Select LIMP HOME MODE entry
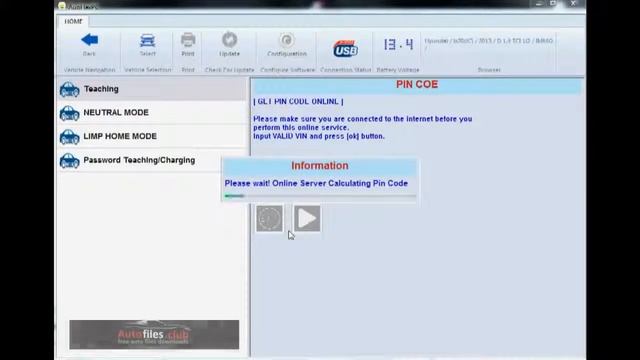This screenshot has height=360, width=640. [152, 136]
